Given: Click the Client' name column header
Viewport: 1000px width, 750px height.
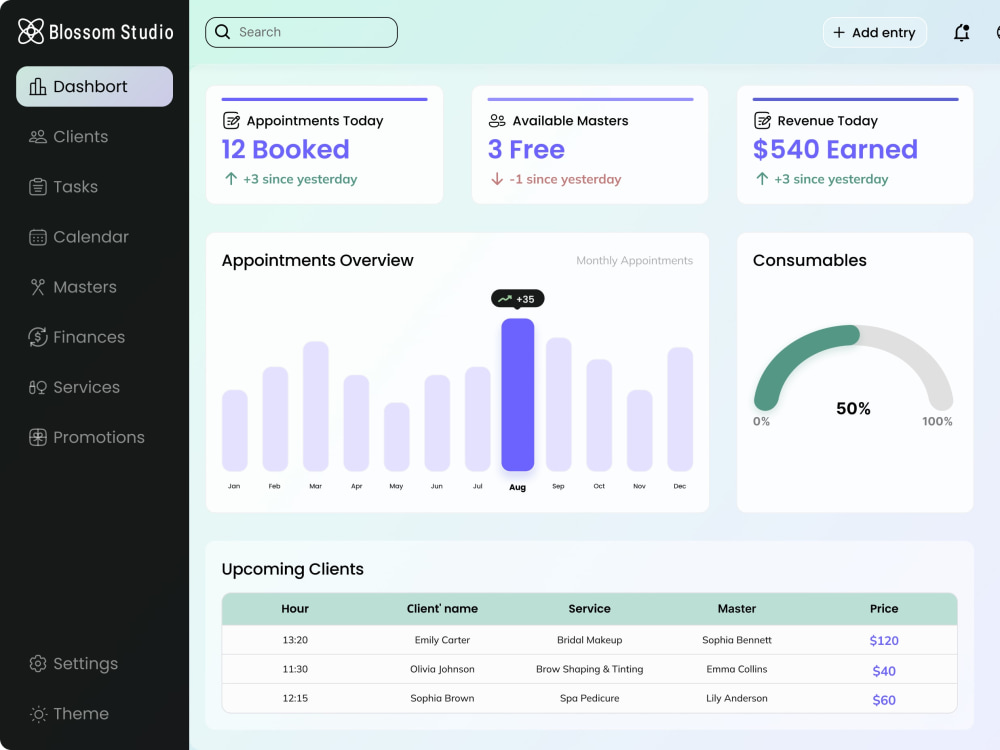Looking at the screenshot, I should click(442, 608).
